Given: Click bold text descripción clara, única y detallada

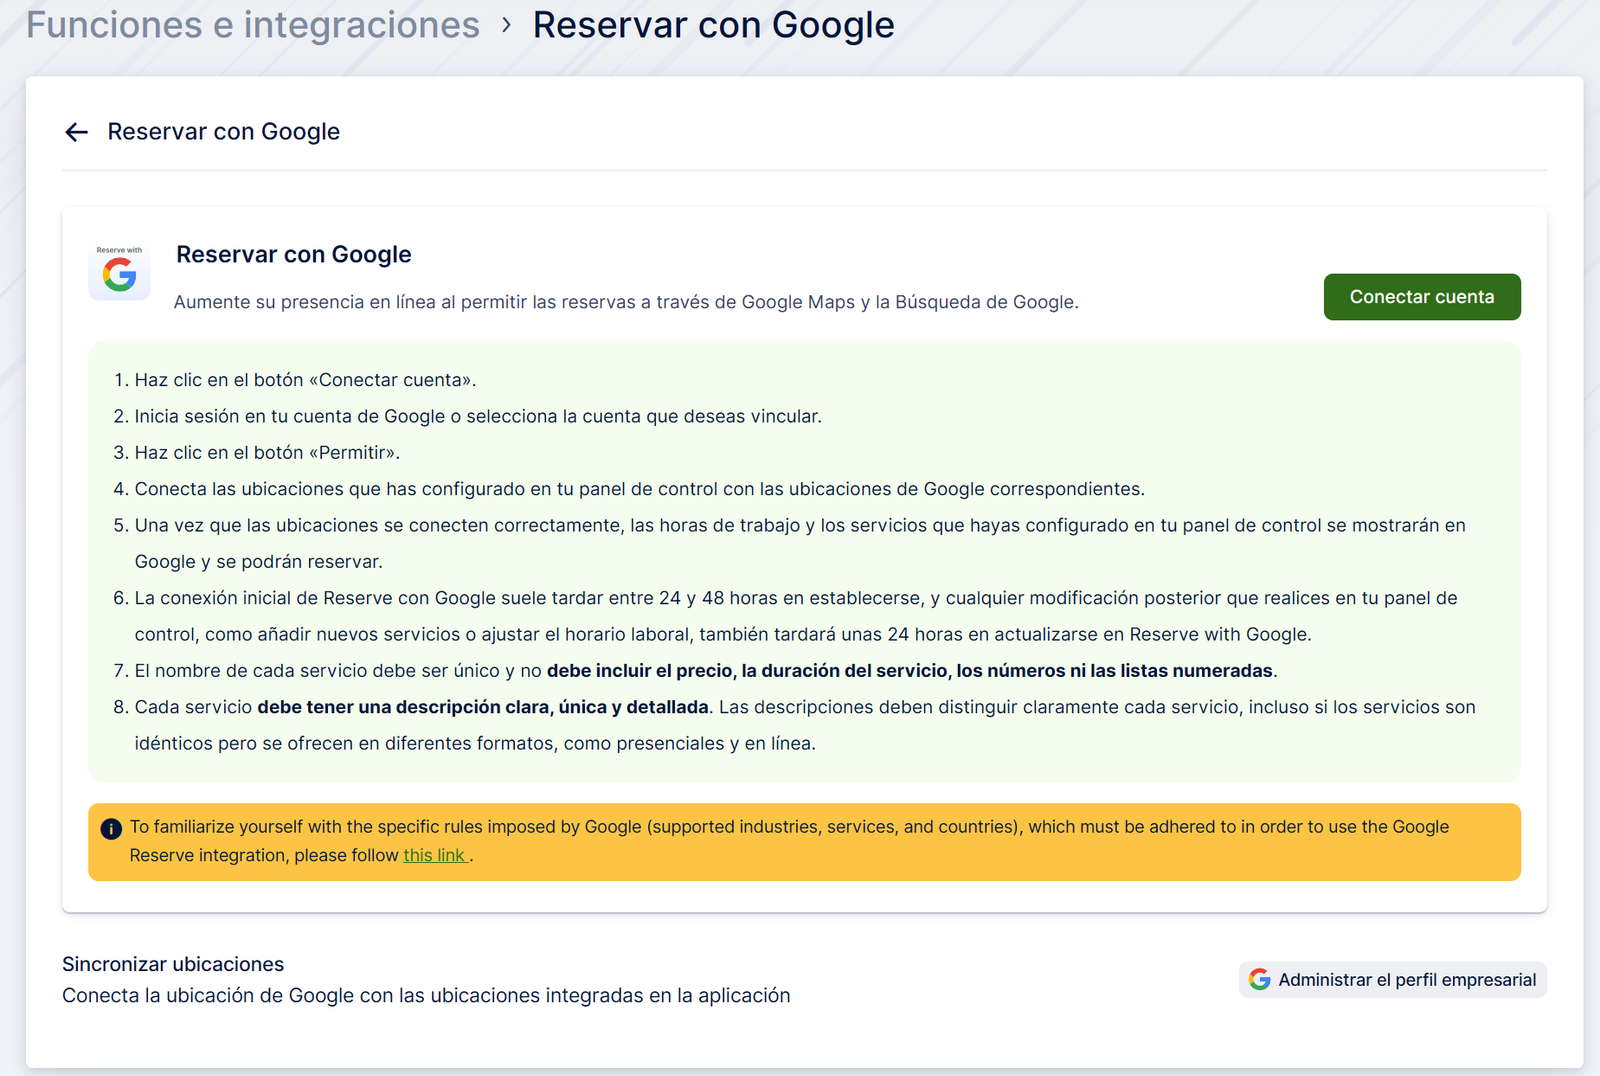Looking at the screenshot, I should point(483,707).
